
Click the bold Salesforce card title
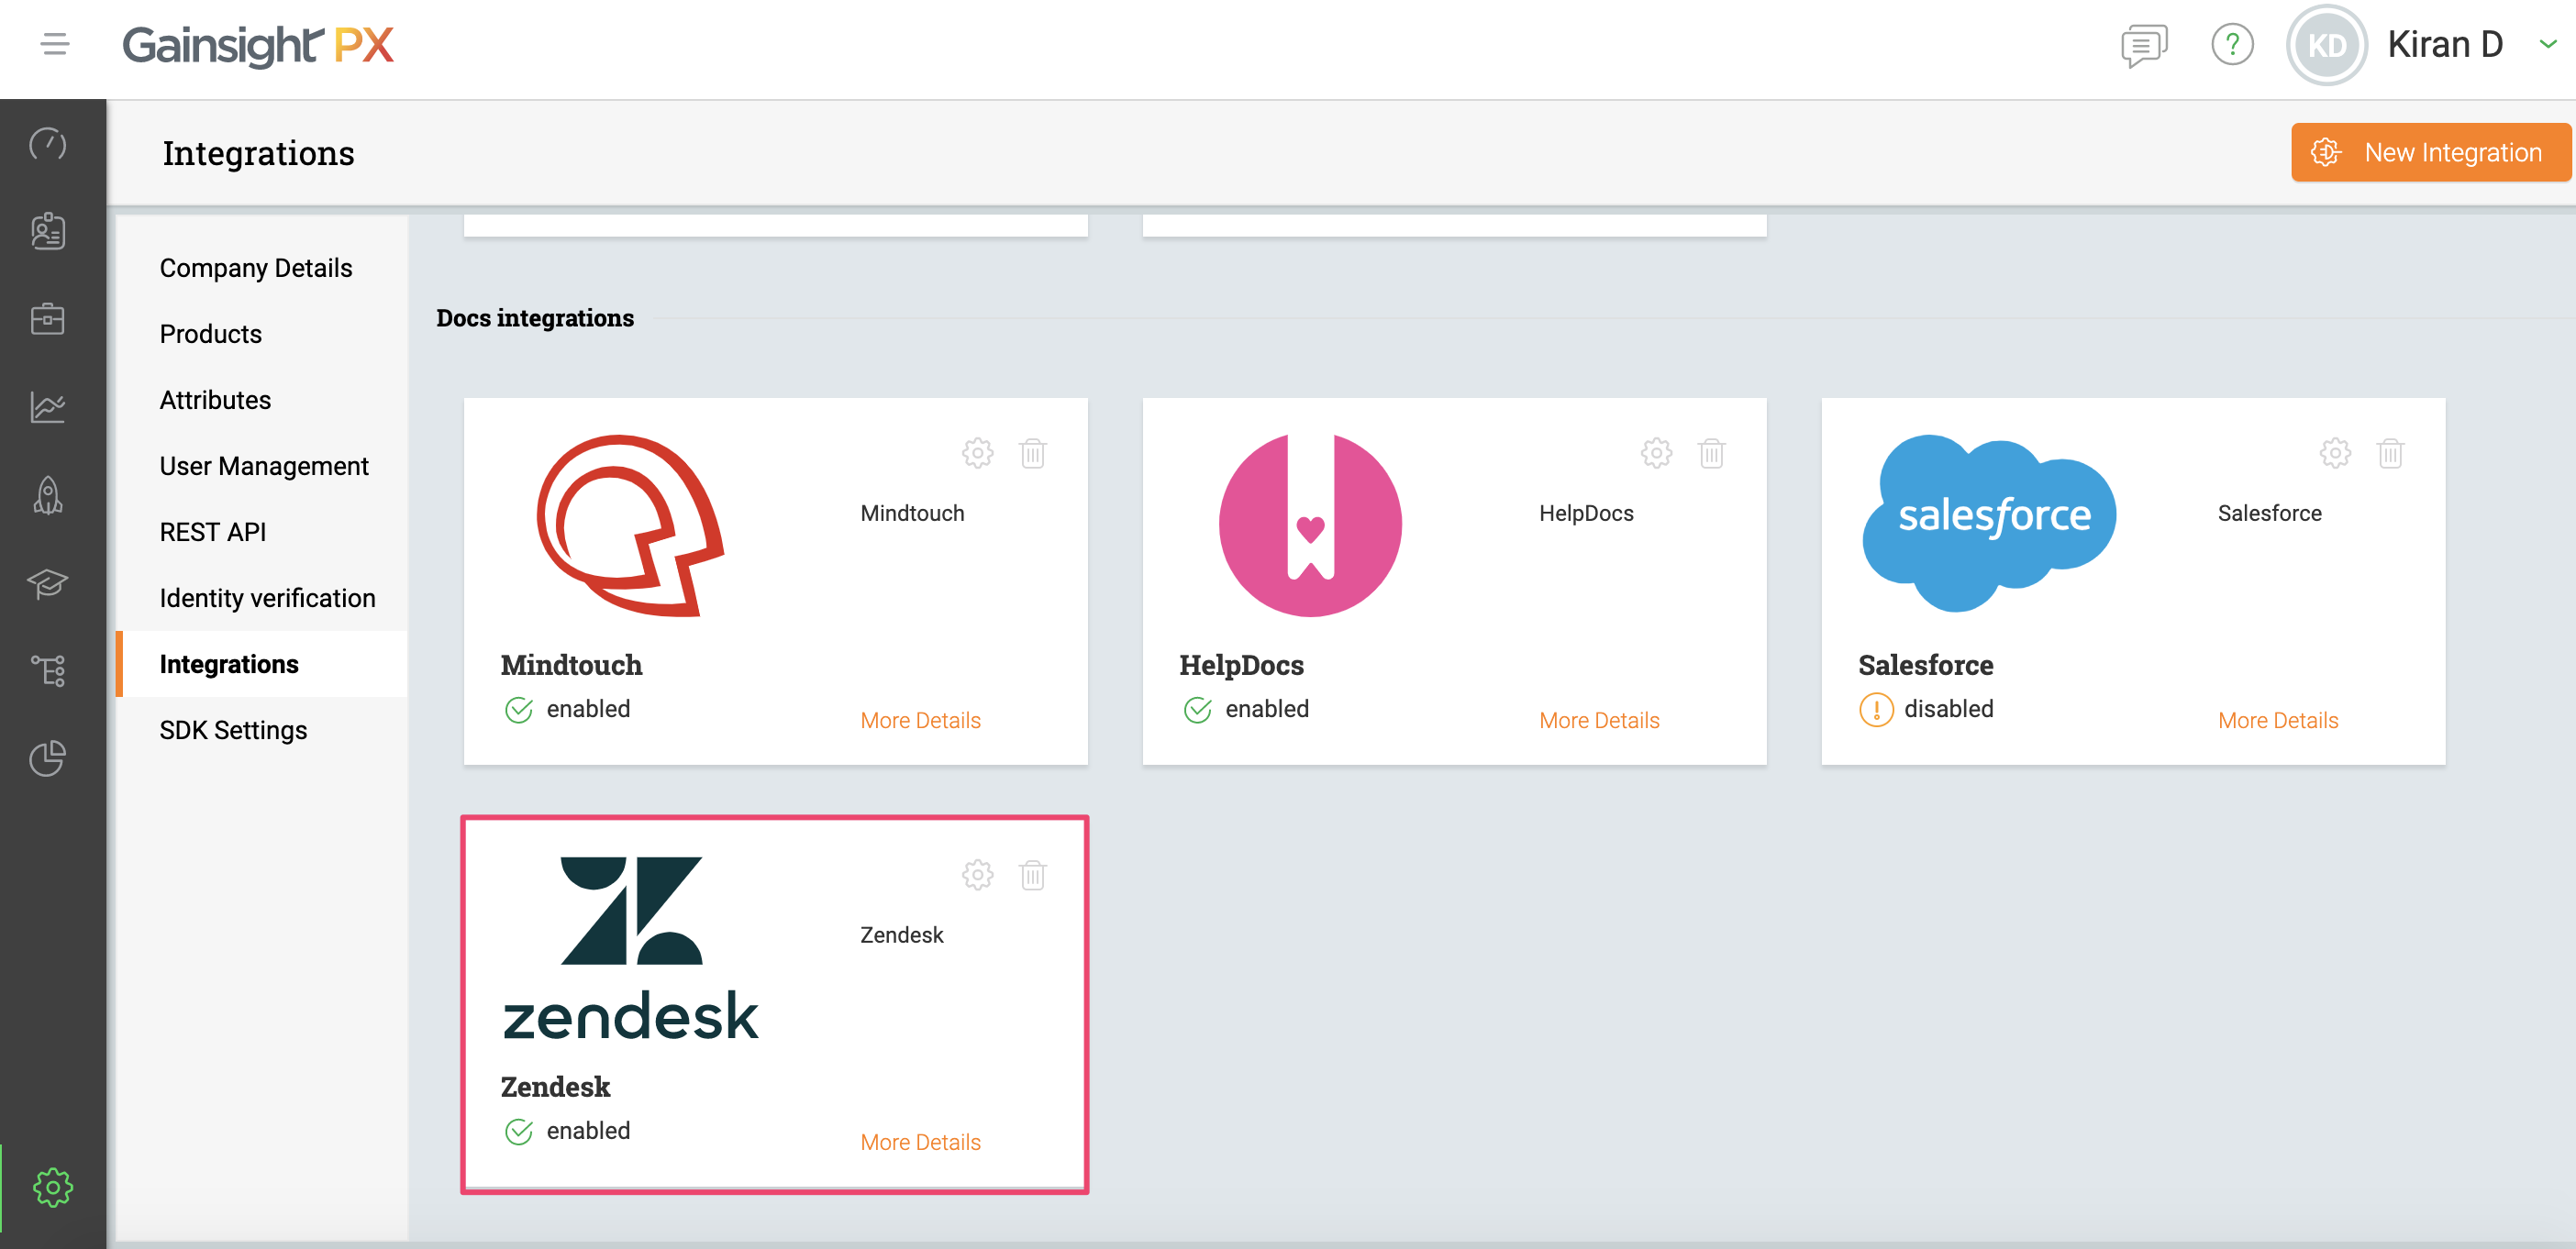click(x=1925, y=665)
